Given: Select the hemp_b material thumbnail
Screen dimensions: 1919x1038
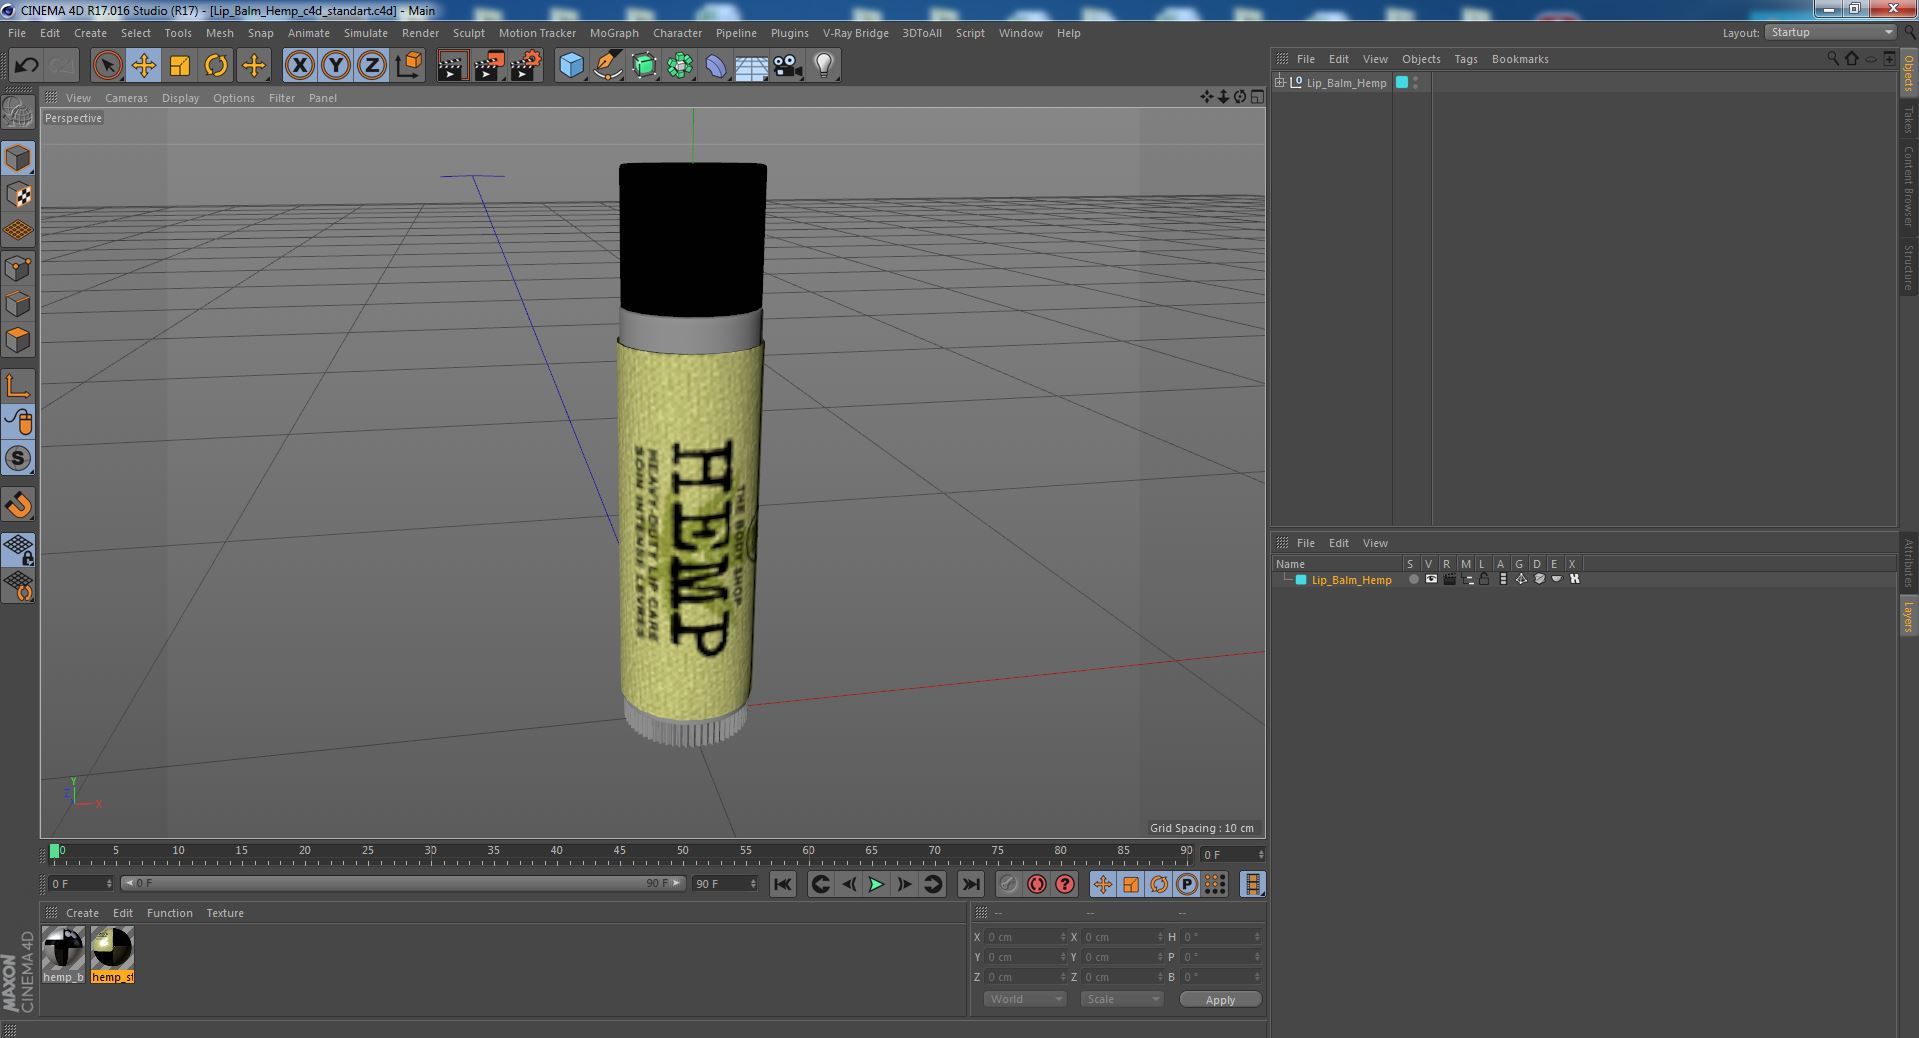Looking at the screenshot, I should point(63,948).
